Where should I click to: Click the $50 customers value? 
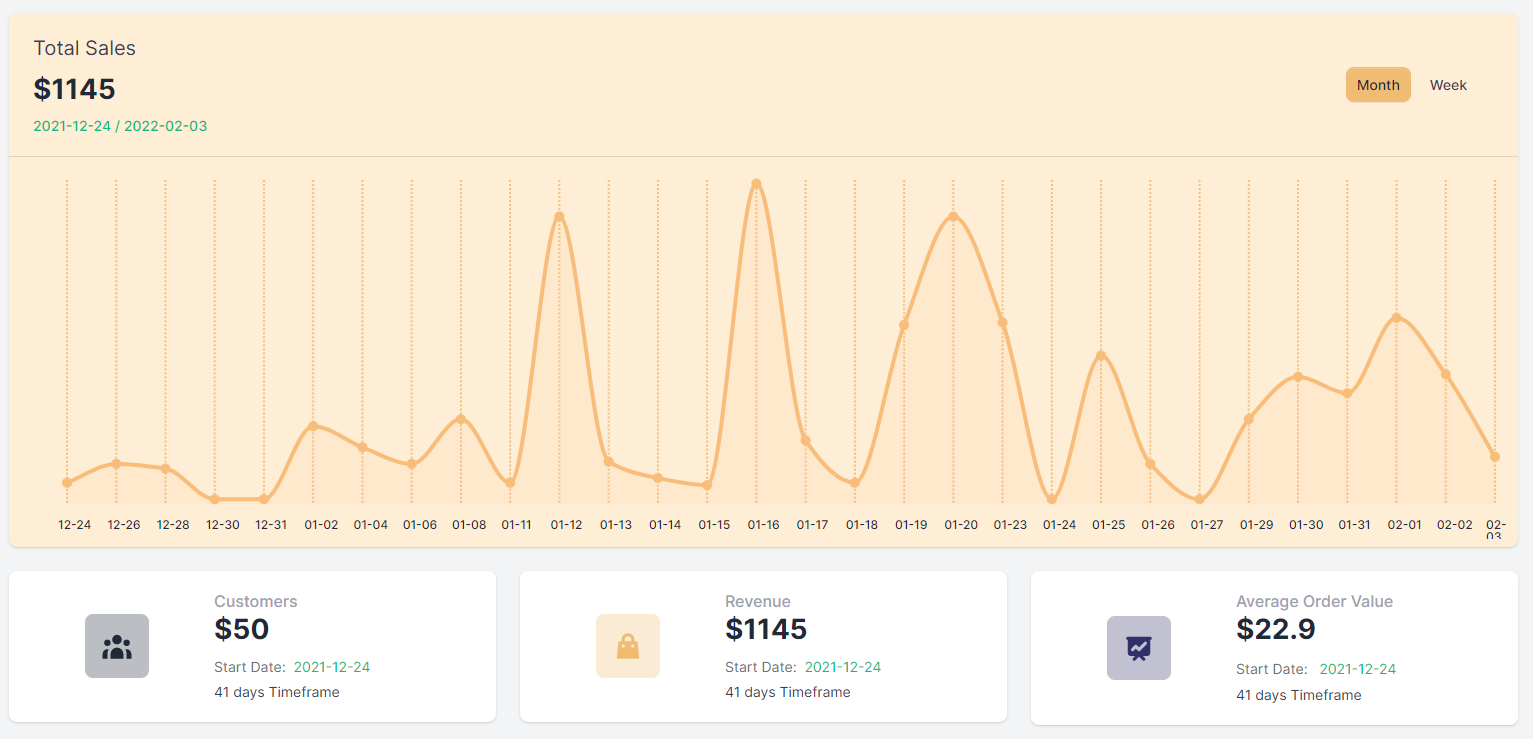tap(242, 629)
